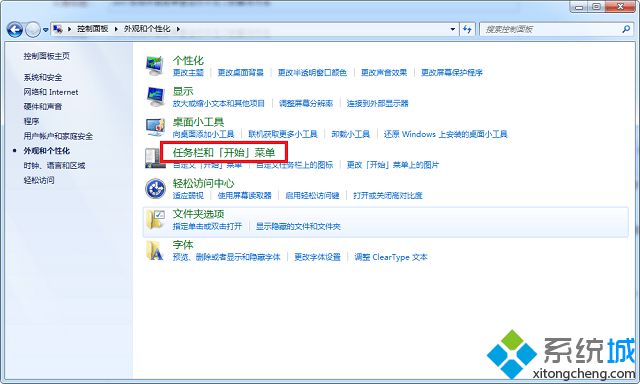Click the Control Panel icon in address bar
This screenshot has width=640, height=384.
(x=58, y=29)
